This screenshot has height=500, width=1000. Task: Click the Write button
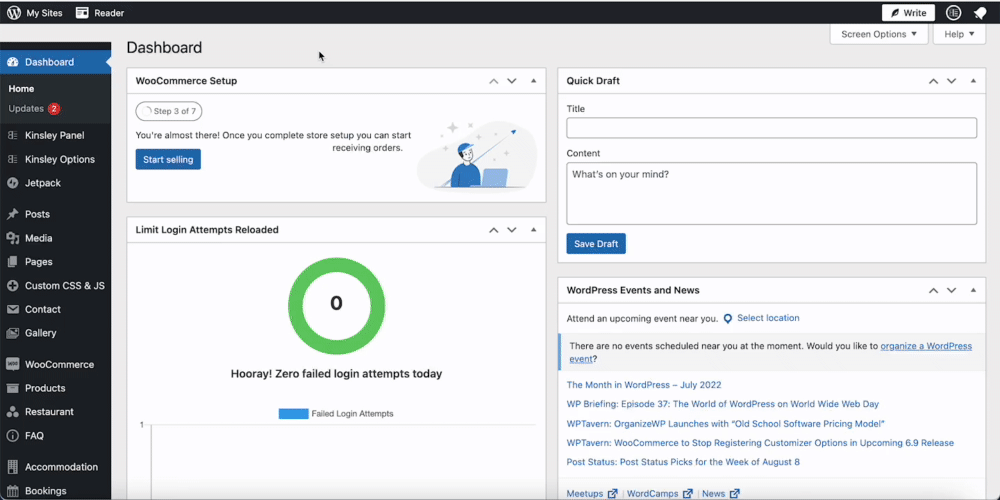pos(908,13)
